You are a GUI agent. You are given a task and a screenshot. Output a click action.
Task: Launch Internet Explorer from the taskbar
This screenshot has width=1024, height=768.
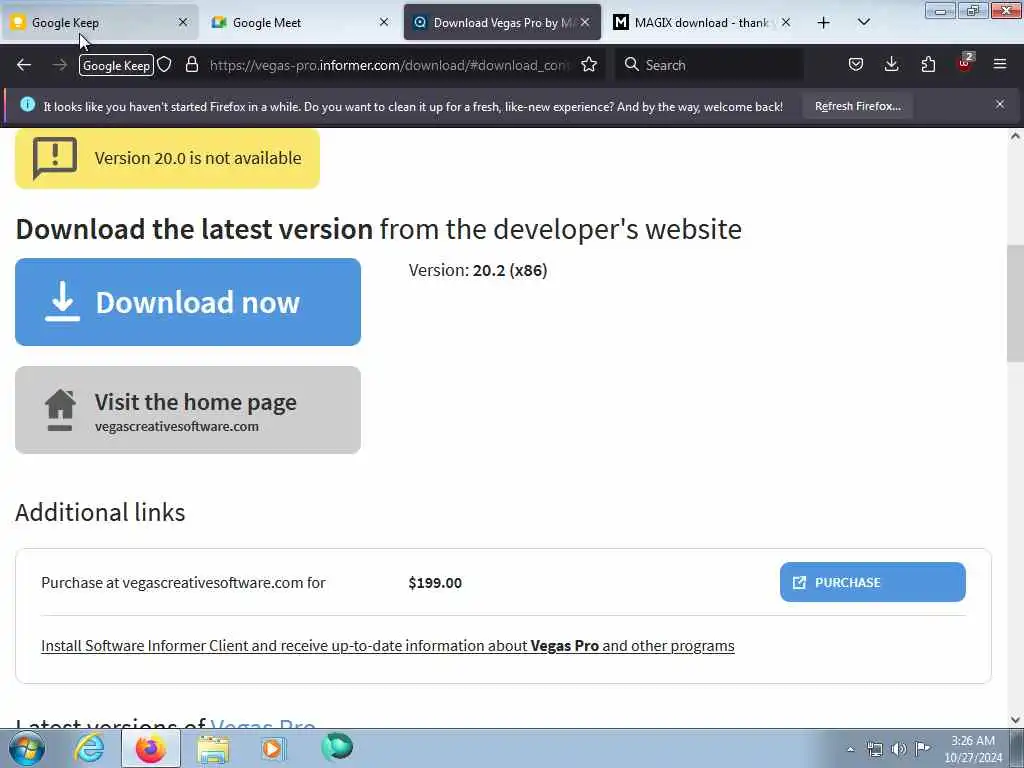[89, 748]
